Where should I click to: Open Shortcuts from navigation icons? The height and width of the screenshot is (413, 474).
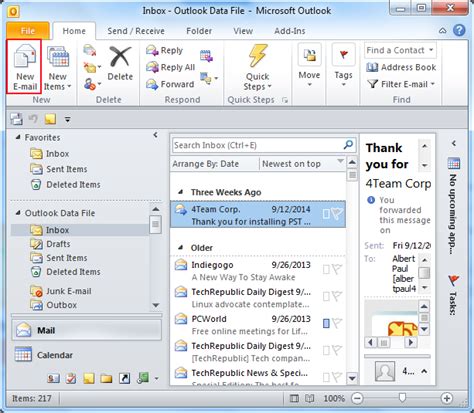[x=124, y=378]
